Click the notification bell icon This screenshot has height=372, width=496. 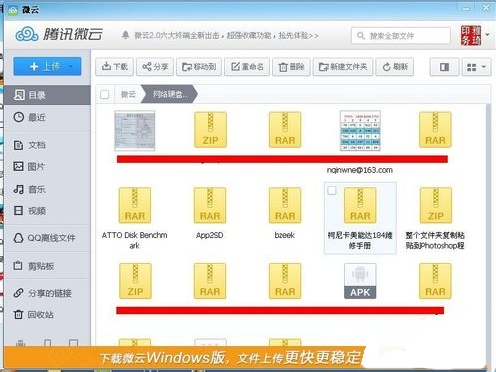125,35
